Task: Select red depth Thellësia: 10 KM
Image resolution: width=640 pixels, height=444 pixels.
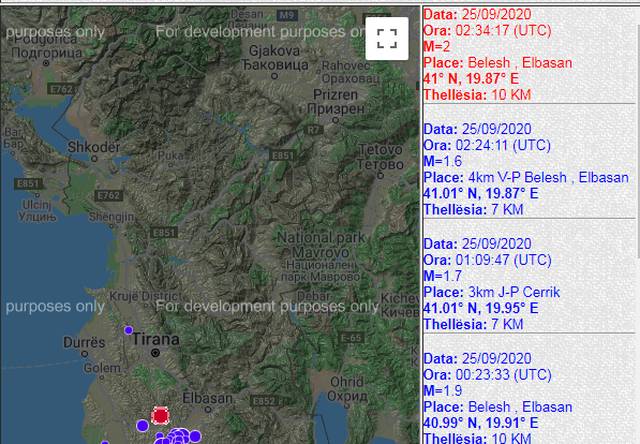Action: pyautogui.click(x=477, y=95)
